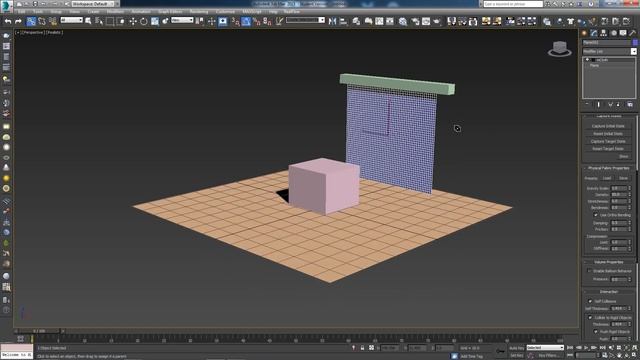Open the Modify command panel tab

coord(594,33)
